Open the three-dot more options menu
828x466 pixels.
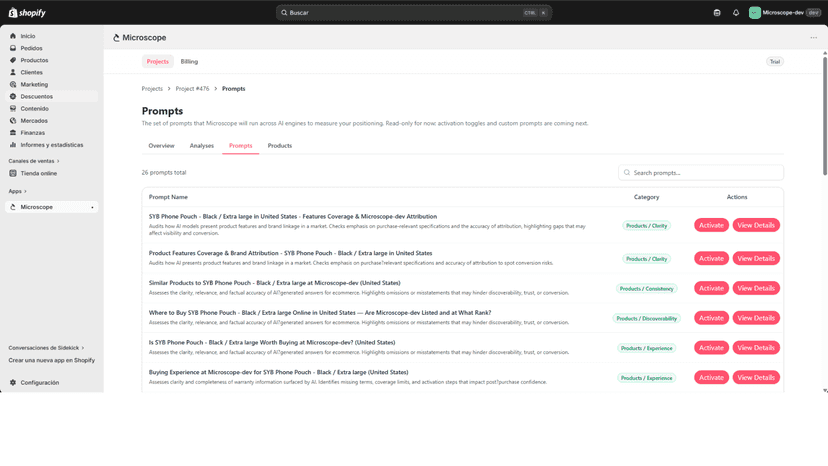pos(813,38)
